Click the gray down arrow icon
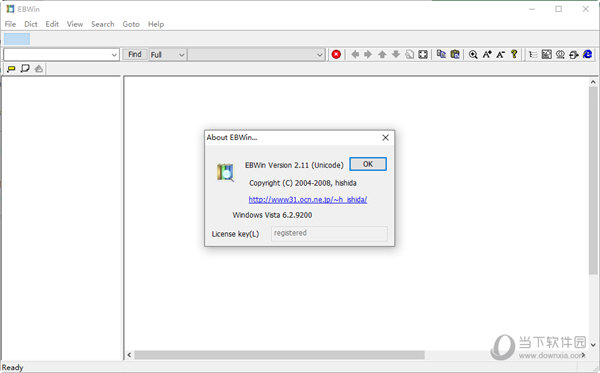Screen dimensions: 600x373 [x=396, y=54]
